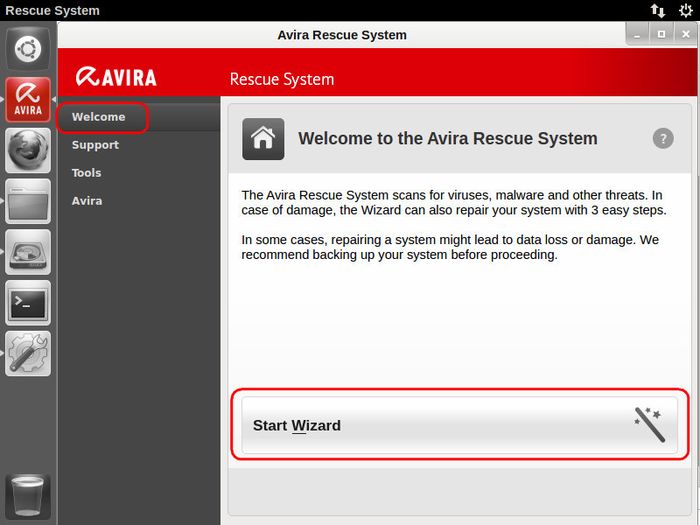
Task: Launch the terminal from the dock
Action: [28, 303]
